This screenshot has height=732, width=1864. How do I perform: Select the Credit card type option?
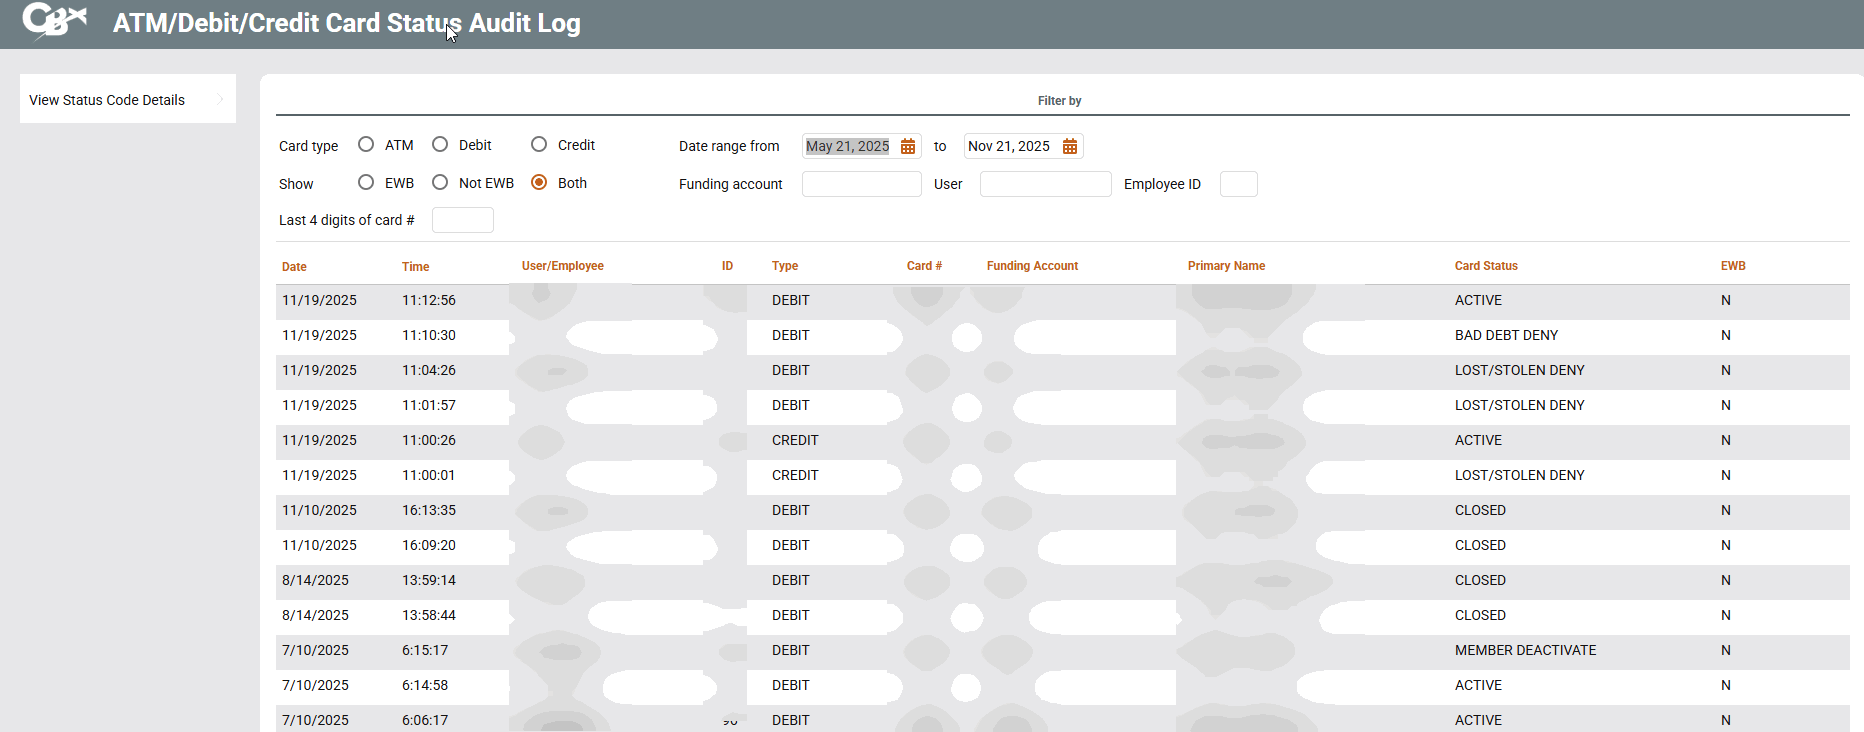point(539,145)
